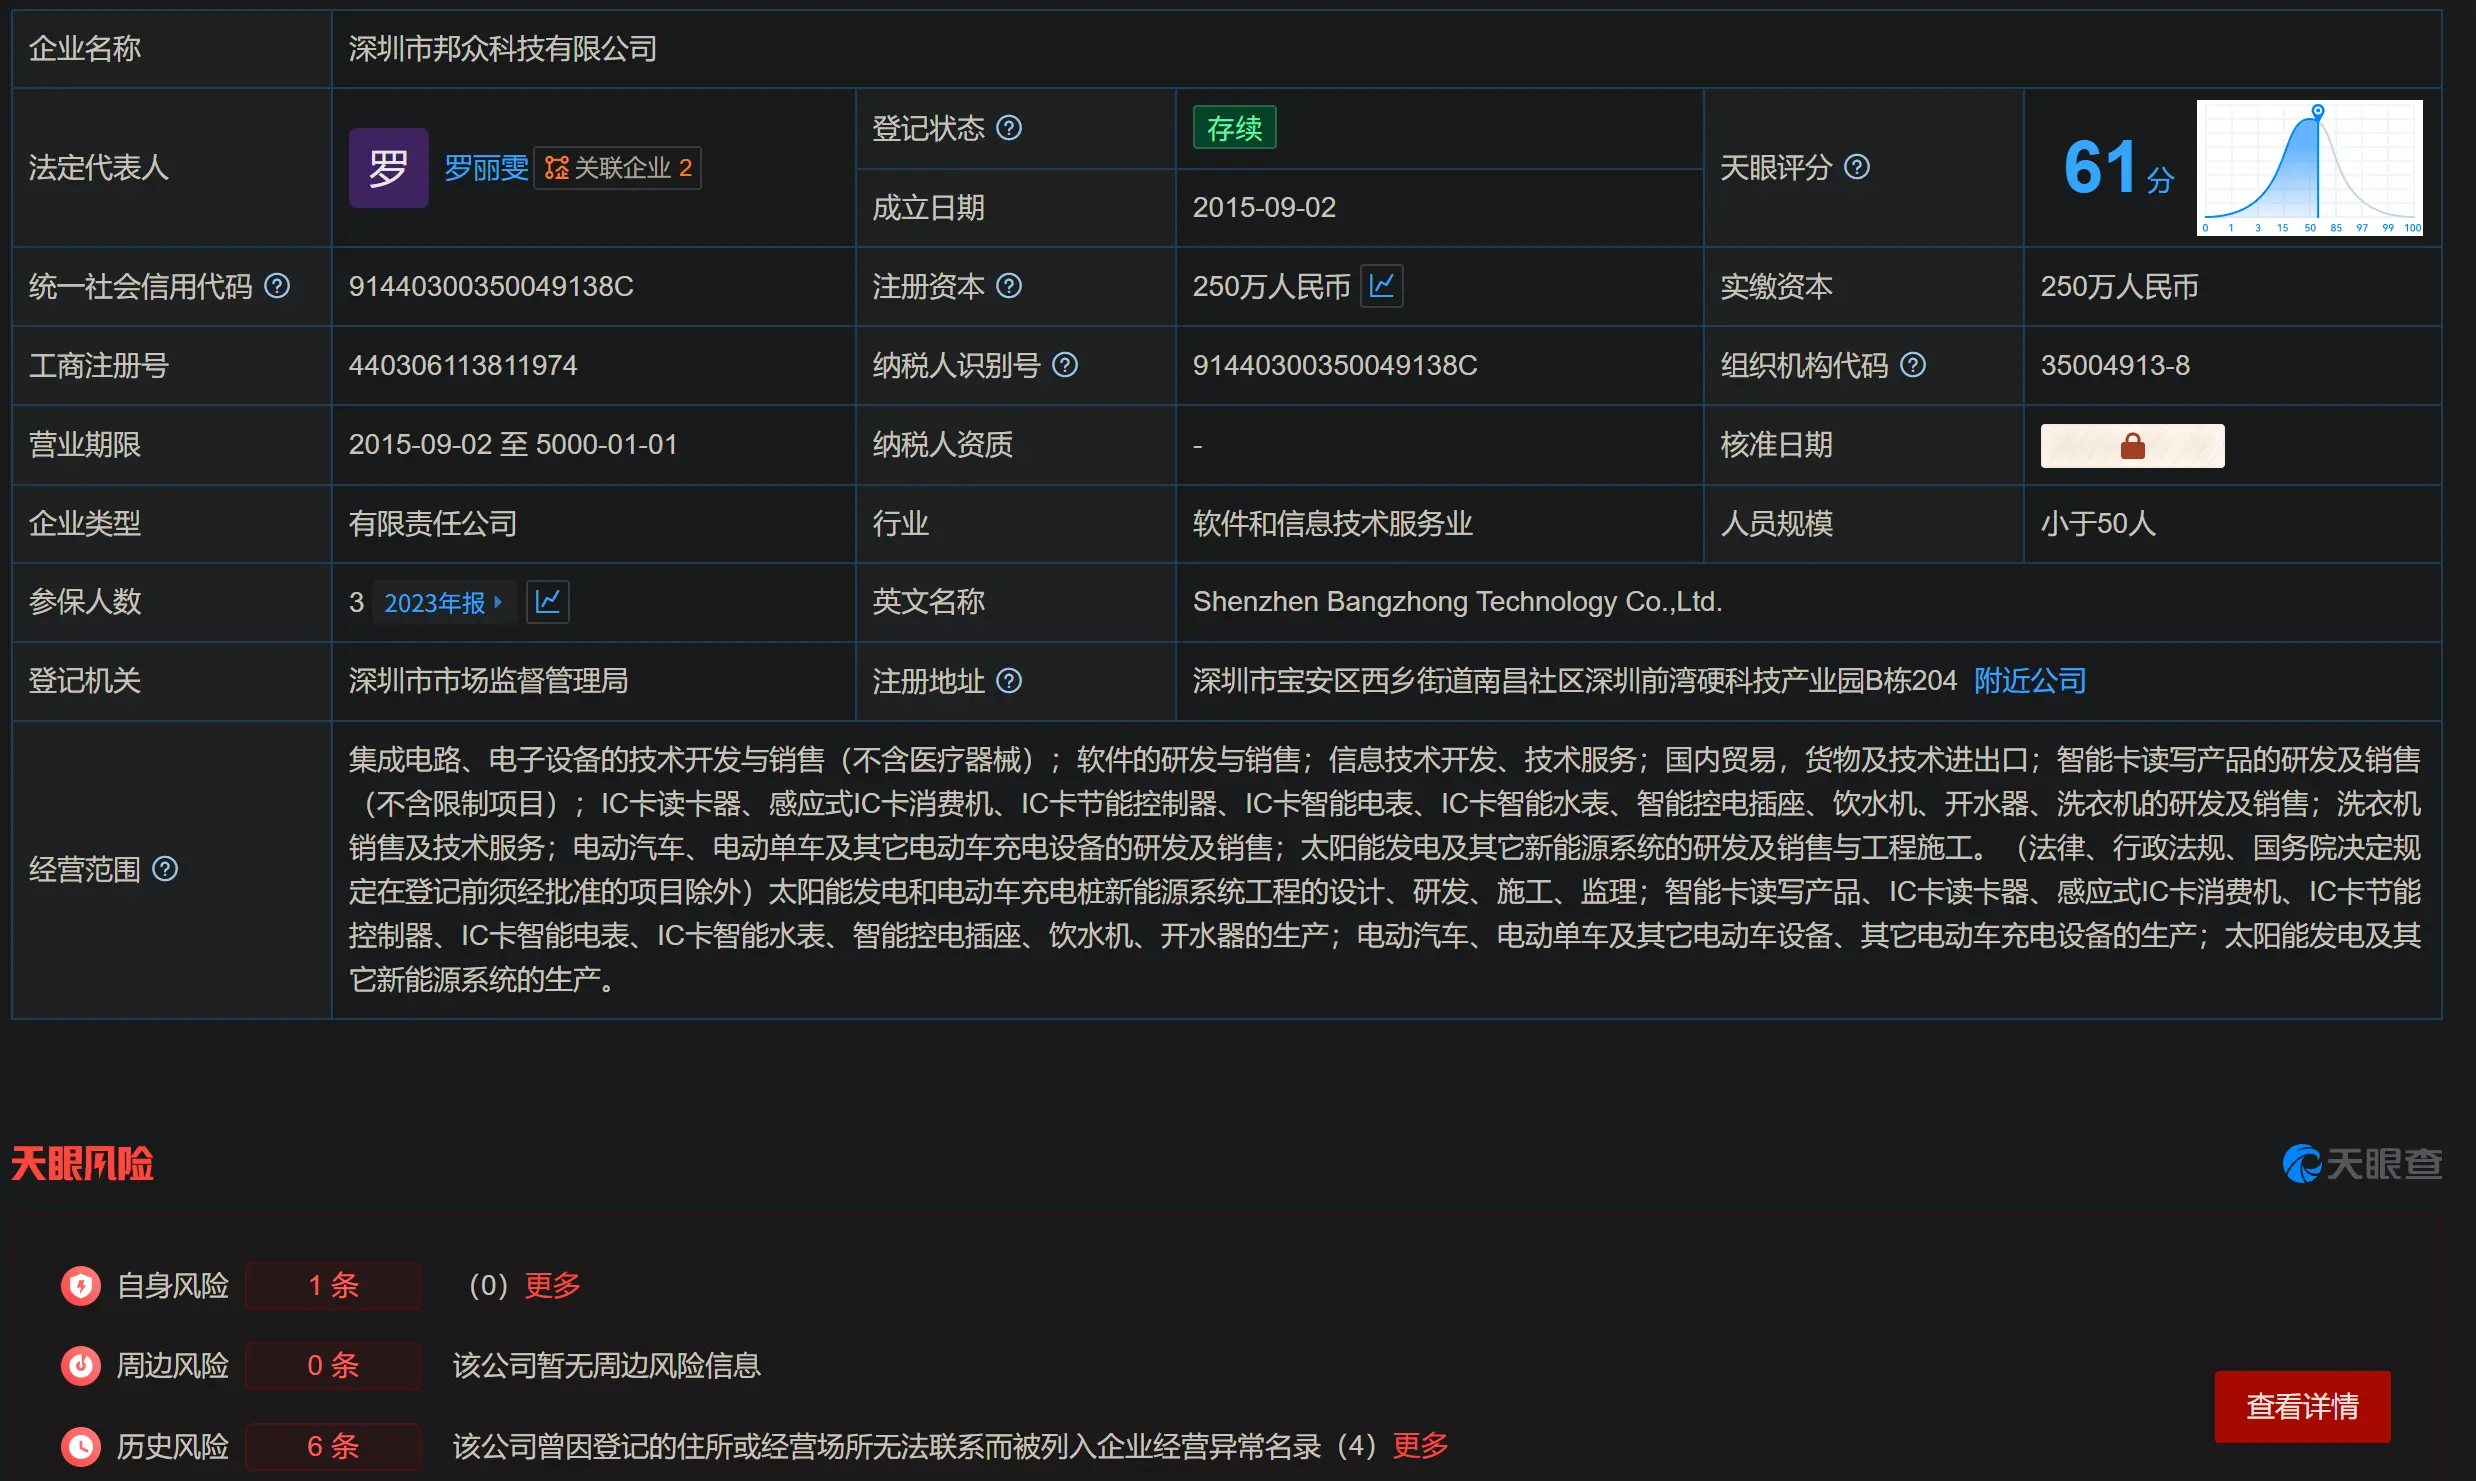Click help icon beside 纳税人识别号

1065,365
